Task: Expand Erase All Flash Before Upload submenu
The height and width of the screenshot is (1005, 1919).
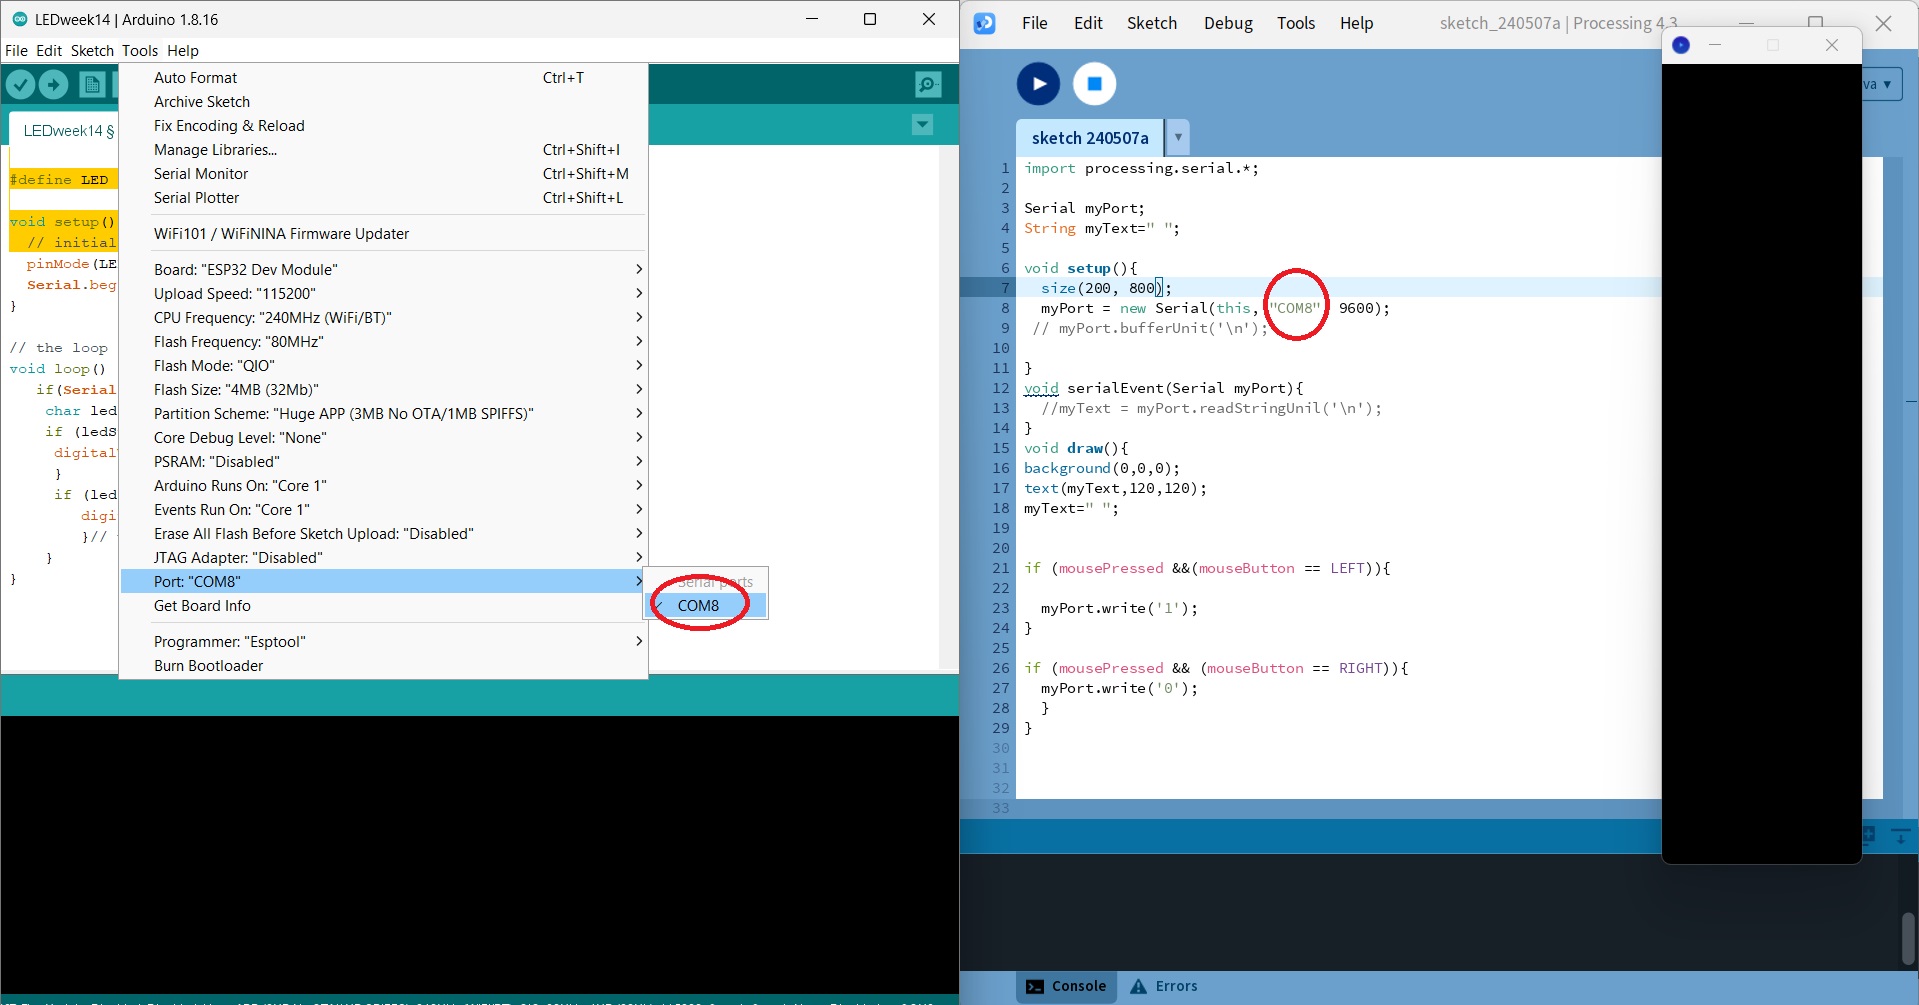Action: (x=384, y=534)
